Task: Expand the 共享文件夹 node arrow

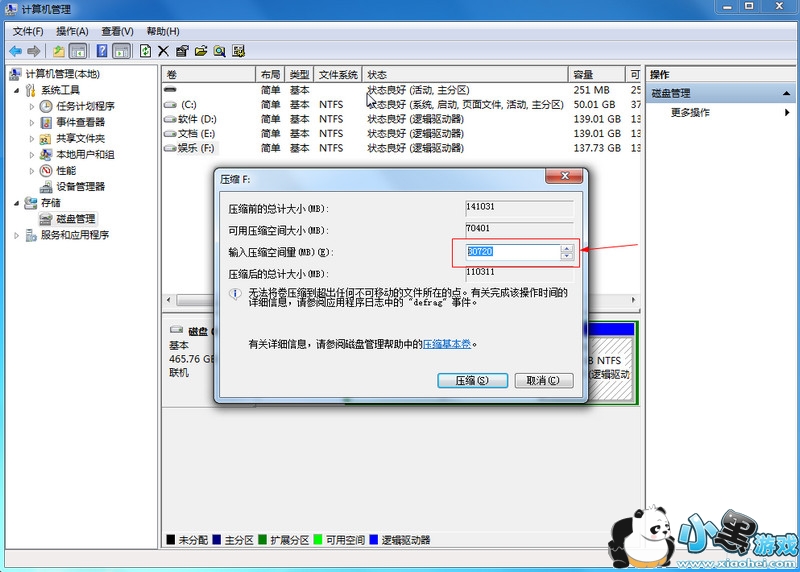Action: pyautogui.click(x=32, y=139)
